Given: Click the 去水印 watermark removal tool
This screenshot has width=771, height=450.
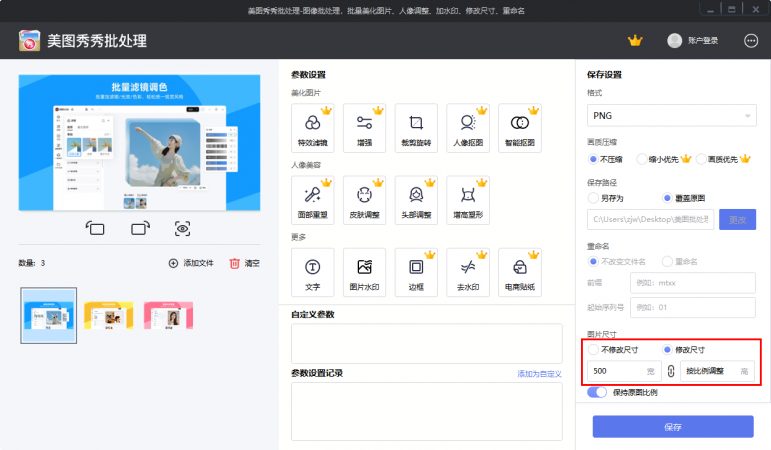Looking at the screenshot, I should tap(468, 271).
